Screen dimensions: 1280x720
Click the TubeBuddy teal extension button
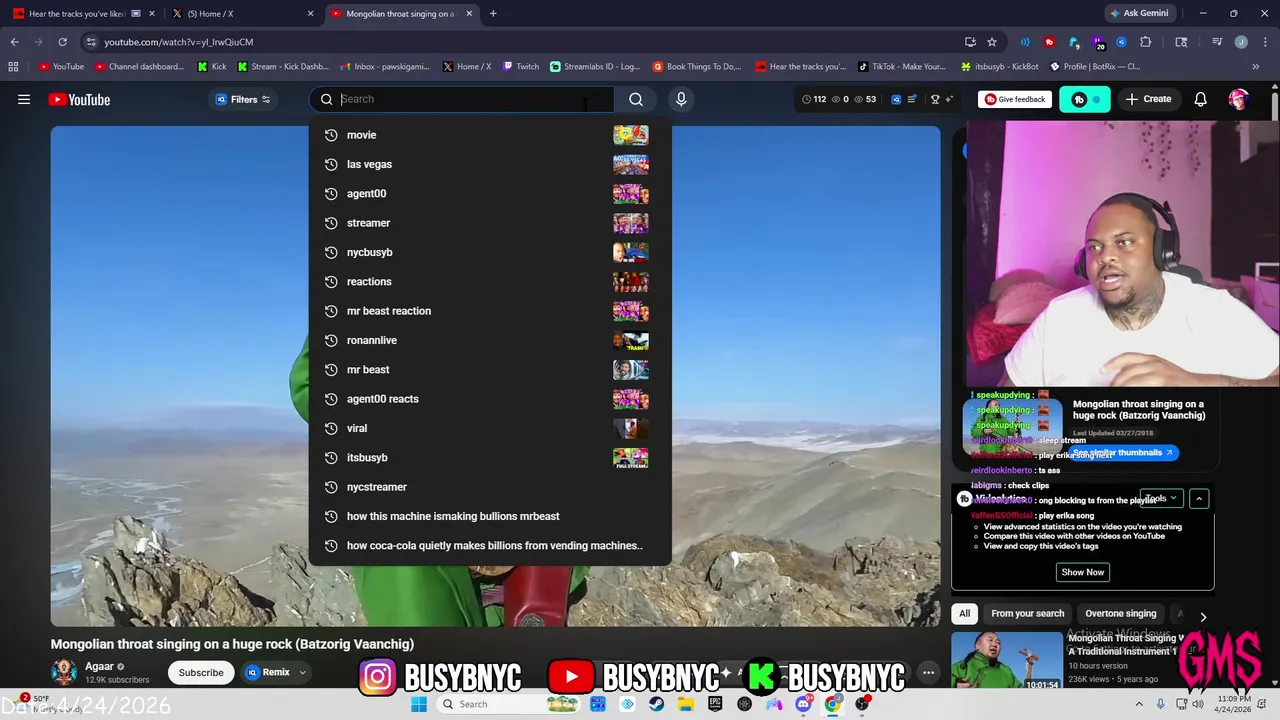pos(1084,99)
